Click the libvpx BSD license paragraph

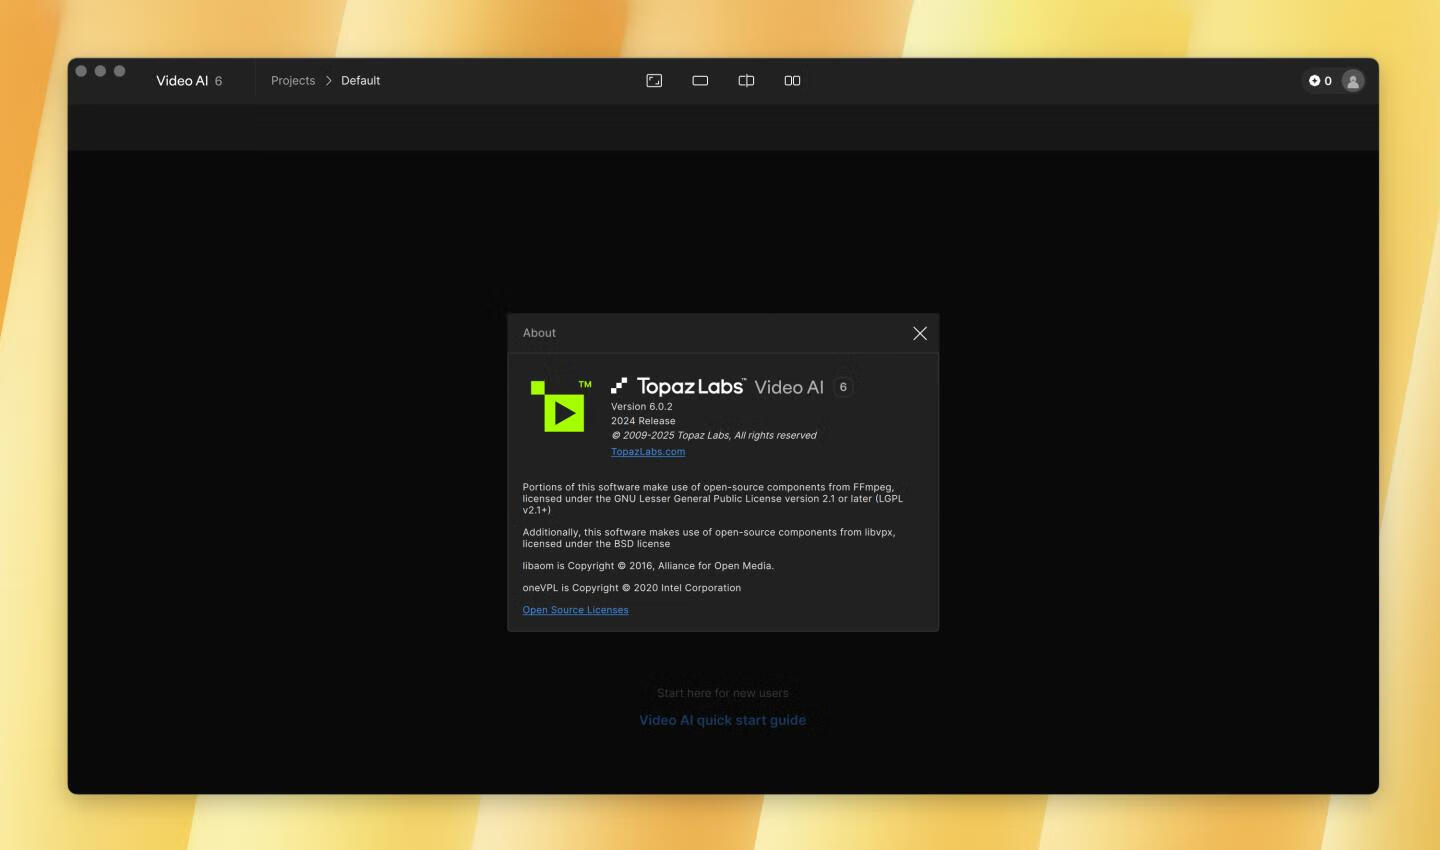[709, 538]
